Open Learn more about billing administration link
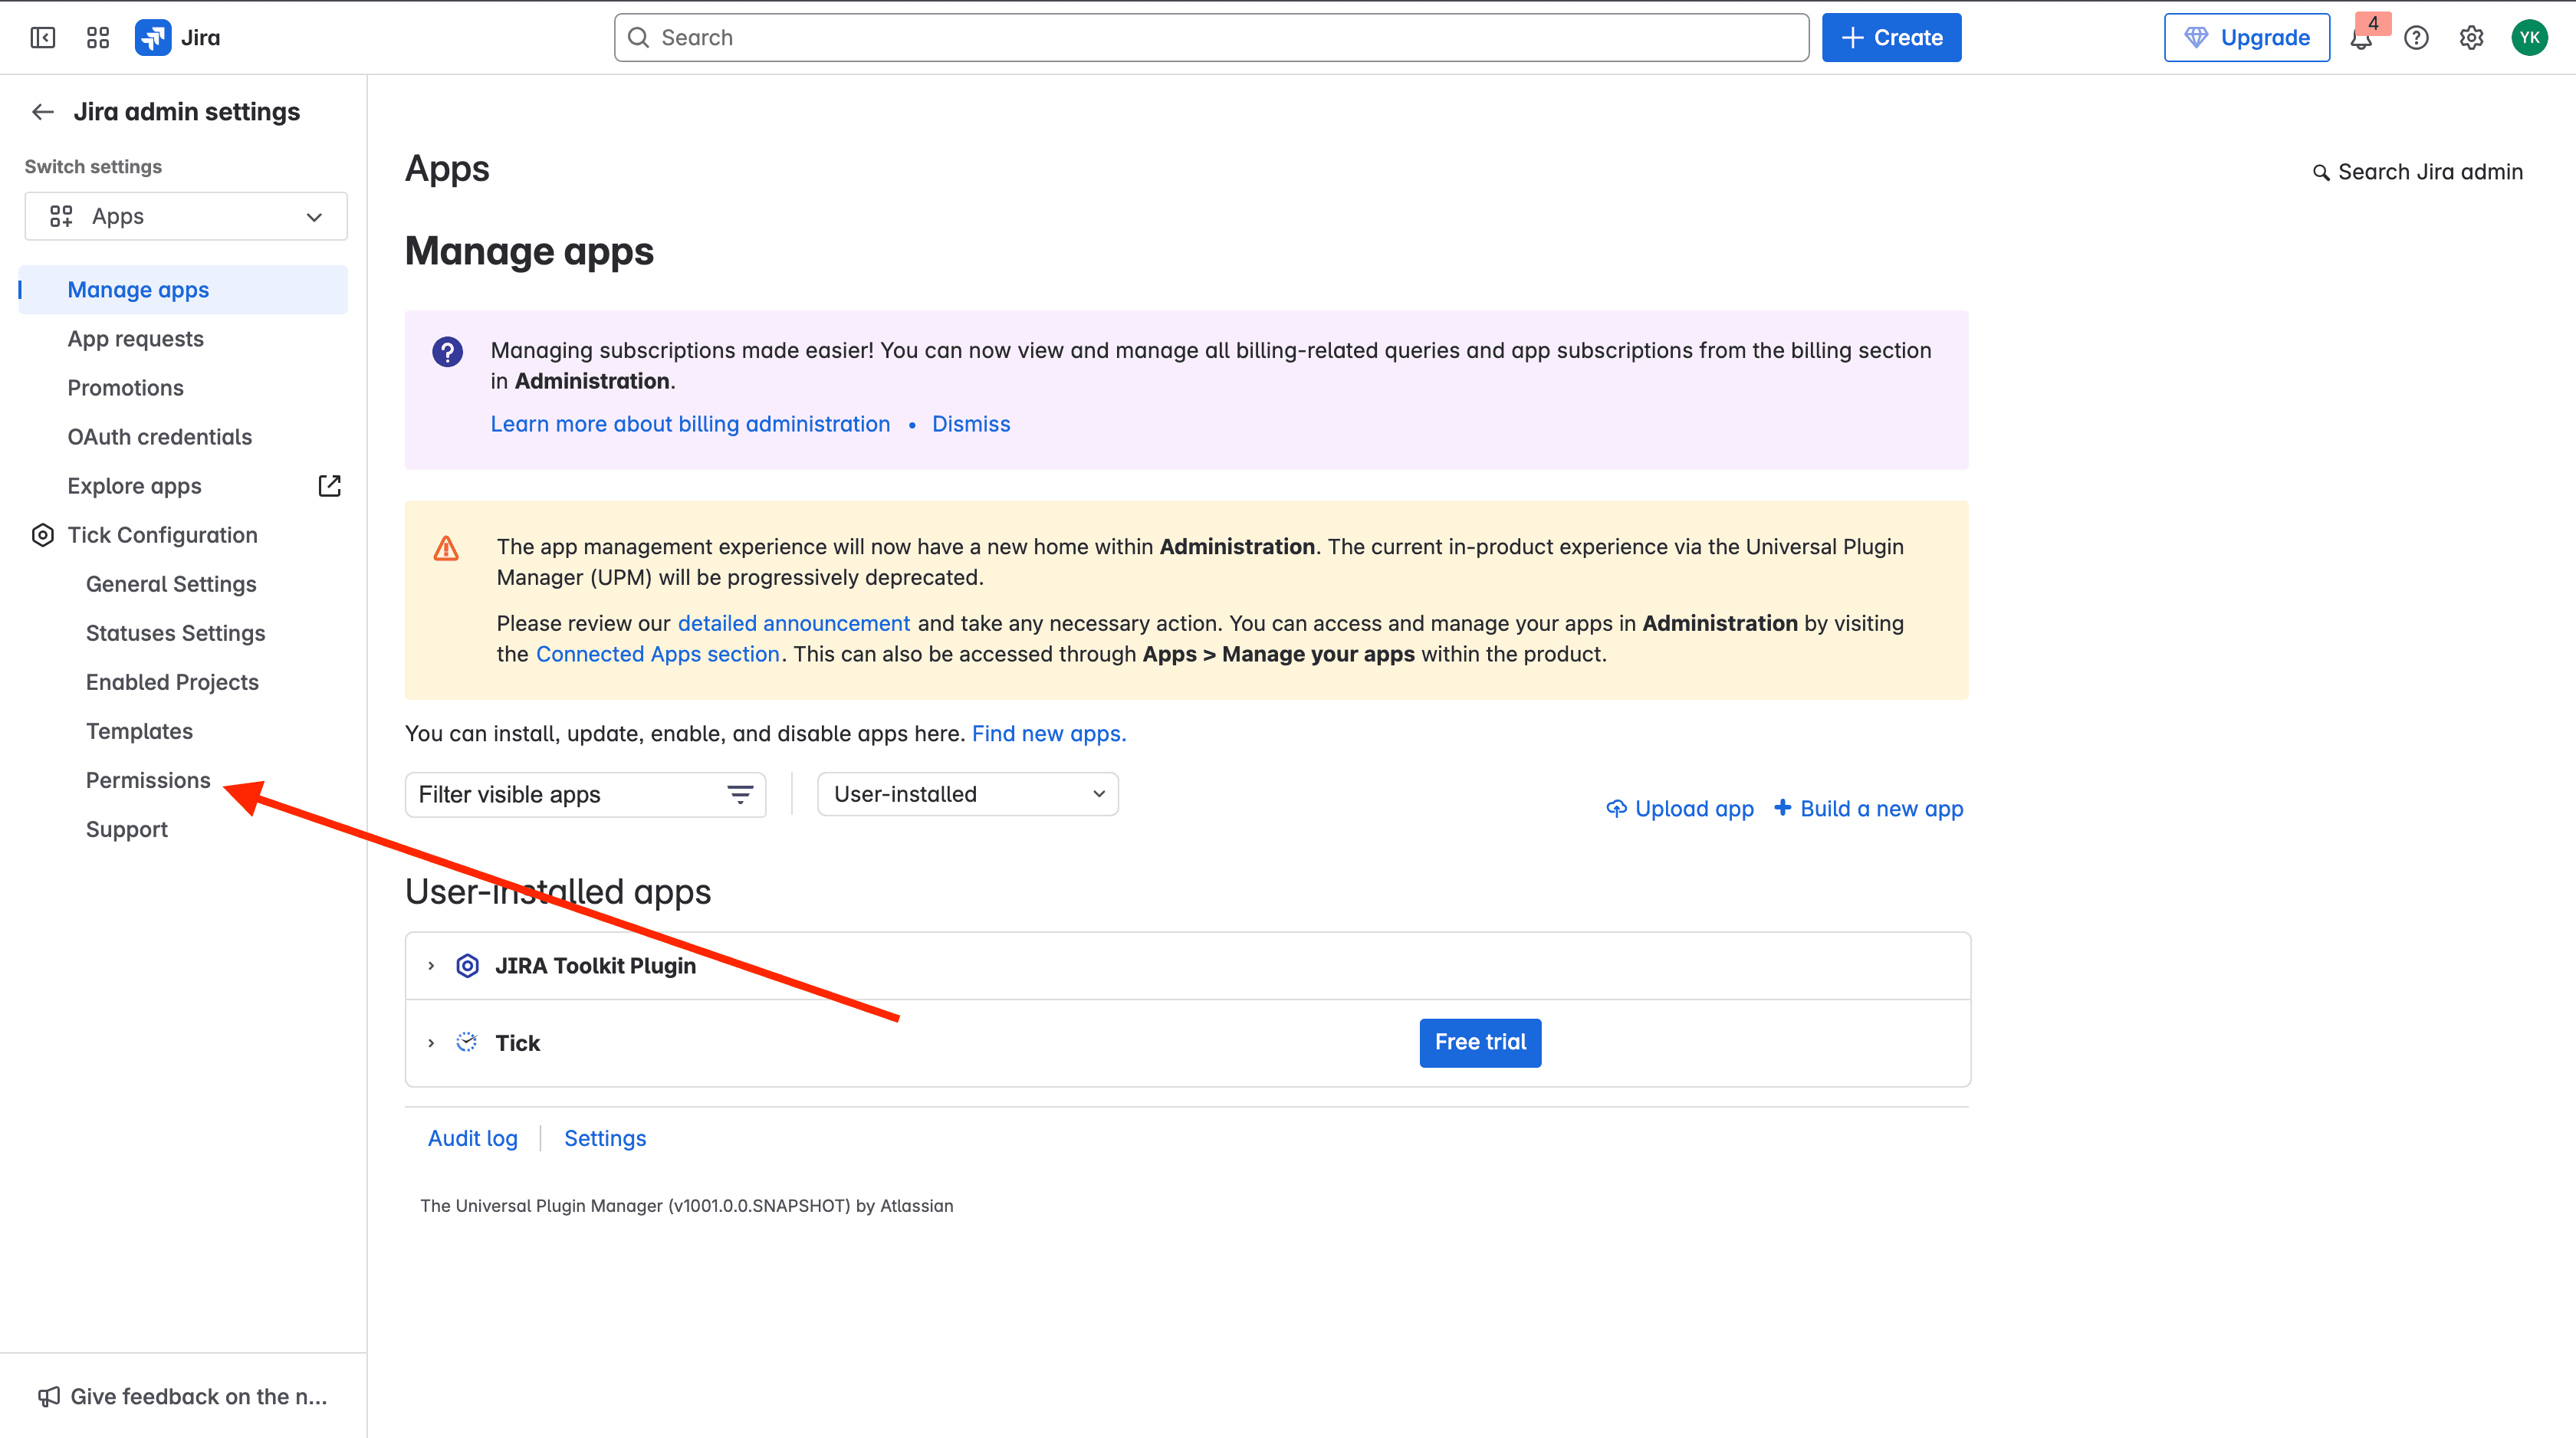 (690, 424)
